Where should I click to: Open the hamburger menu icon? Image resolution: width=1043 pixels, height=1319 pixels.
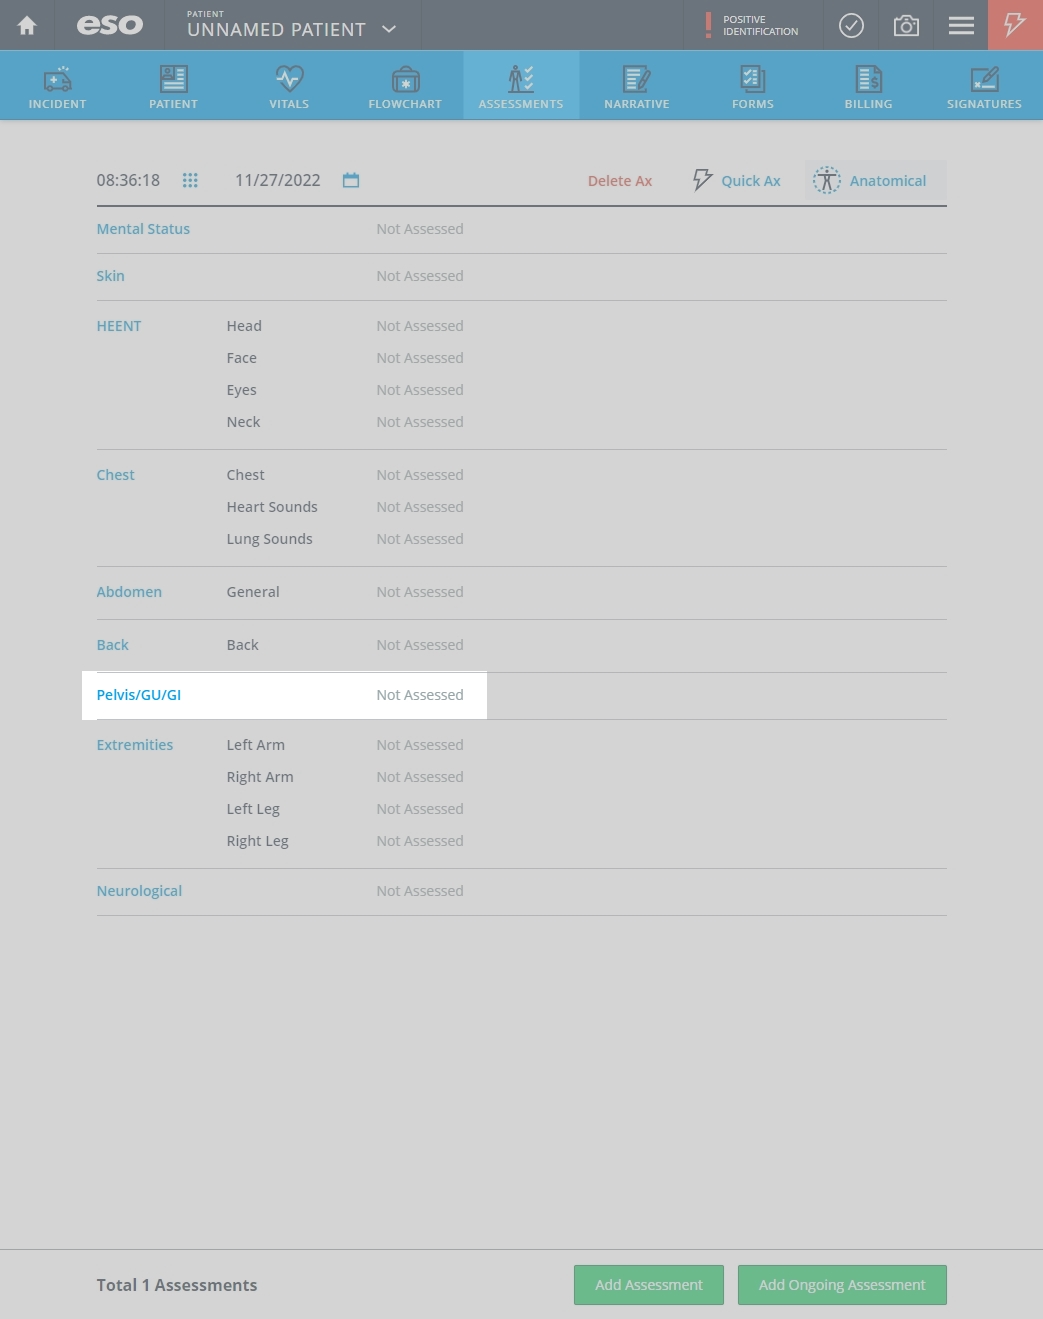[x=961, y=25]
